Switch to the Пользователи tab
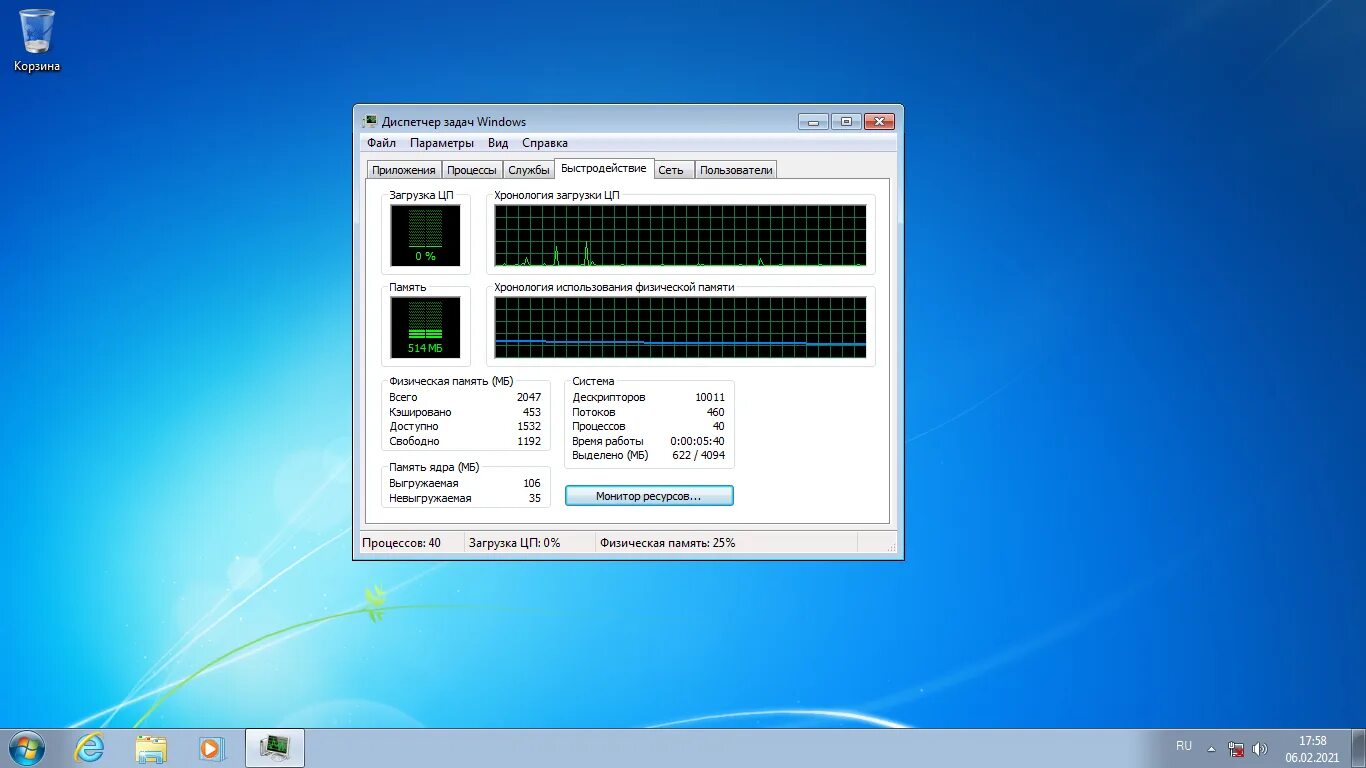This screenshot has height=768, width=1366. click(736, 170)
